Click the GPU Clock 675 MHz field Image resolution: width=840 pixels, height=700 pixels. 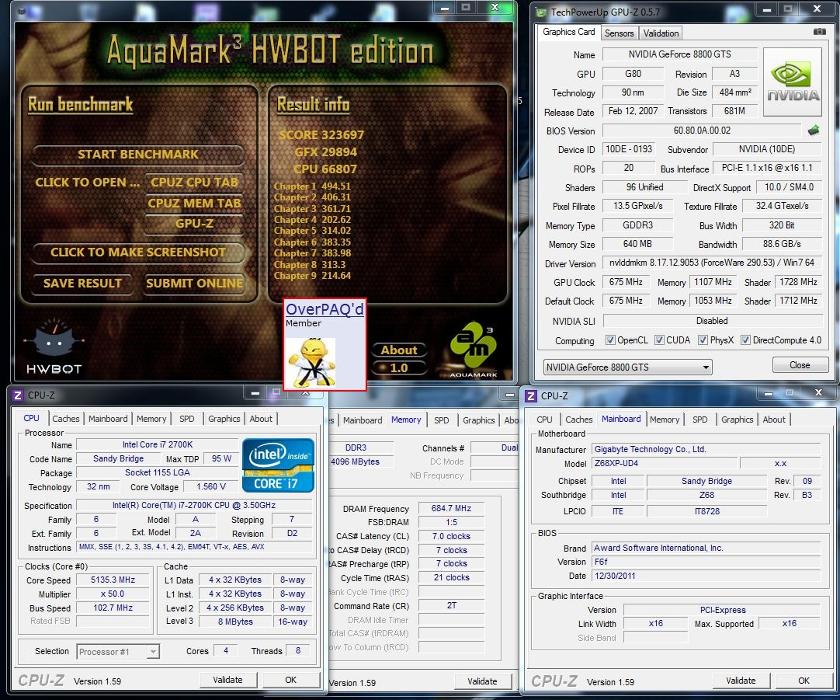click(x=626, y=282)
